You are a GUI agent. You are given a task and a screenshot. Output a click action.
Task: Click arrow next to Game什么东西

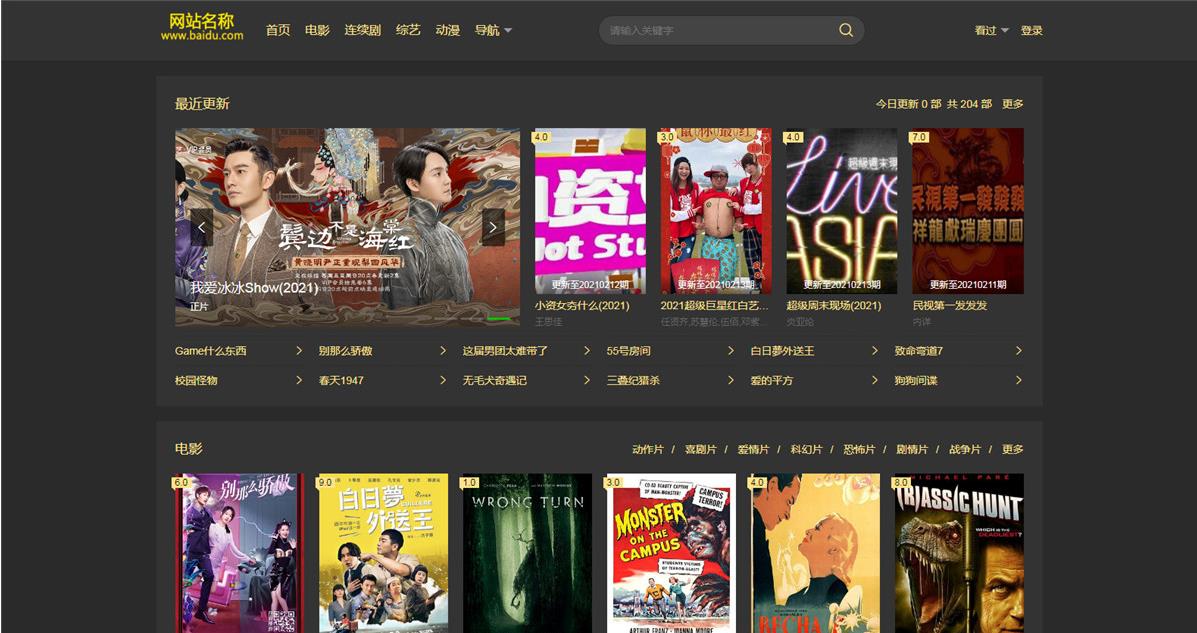299,351
